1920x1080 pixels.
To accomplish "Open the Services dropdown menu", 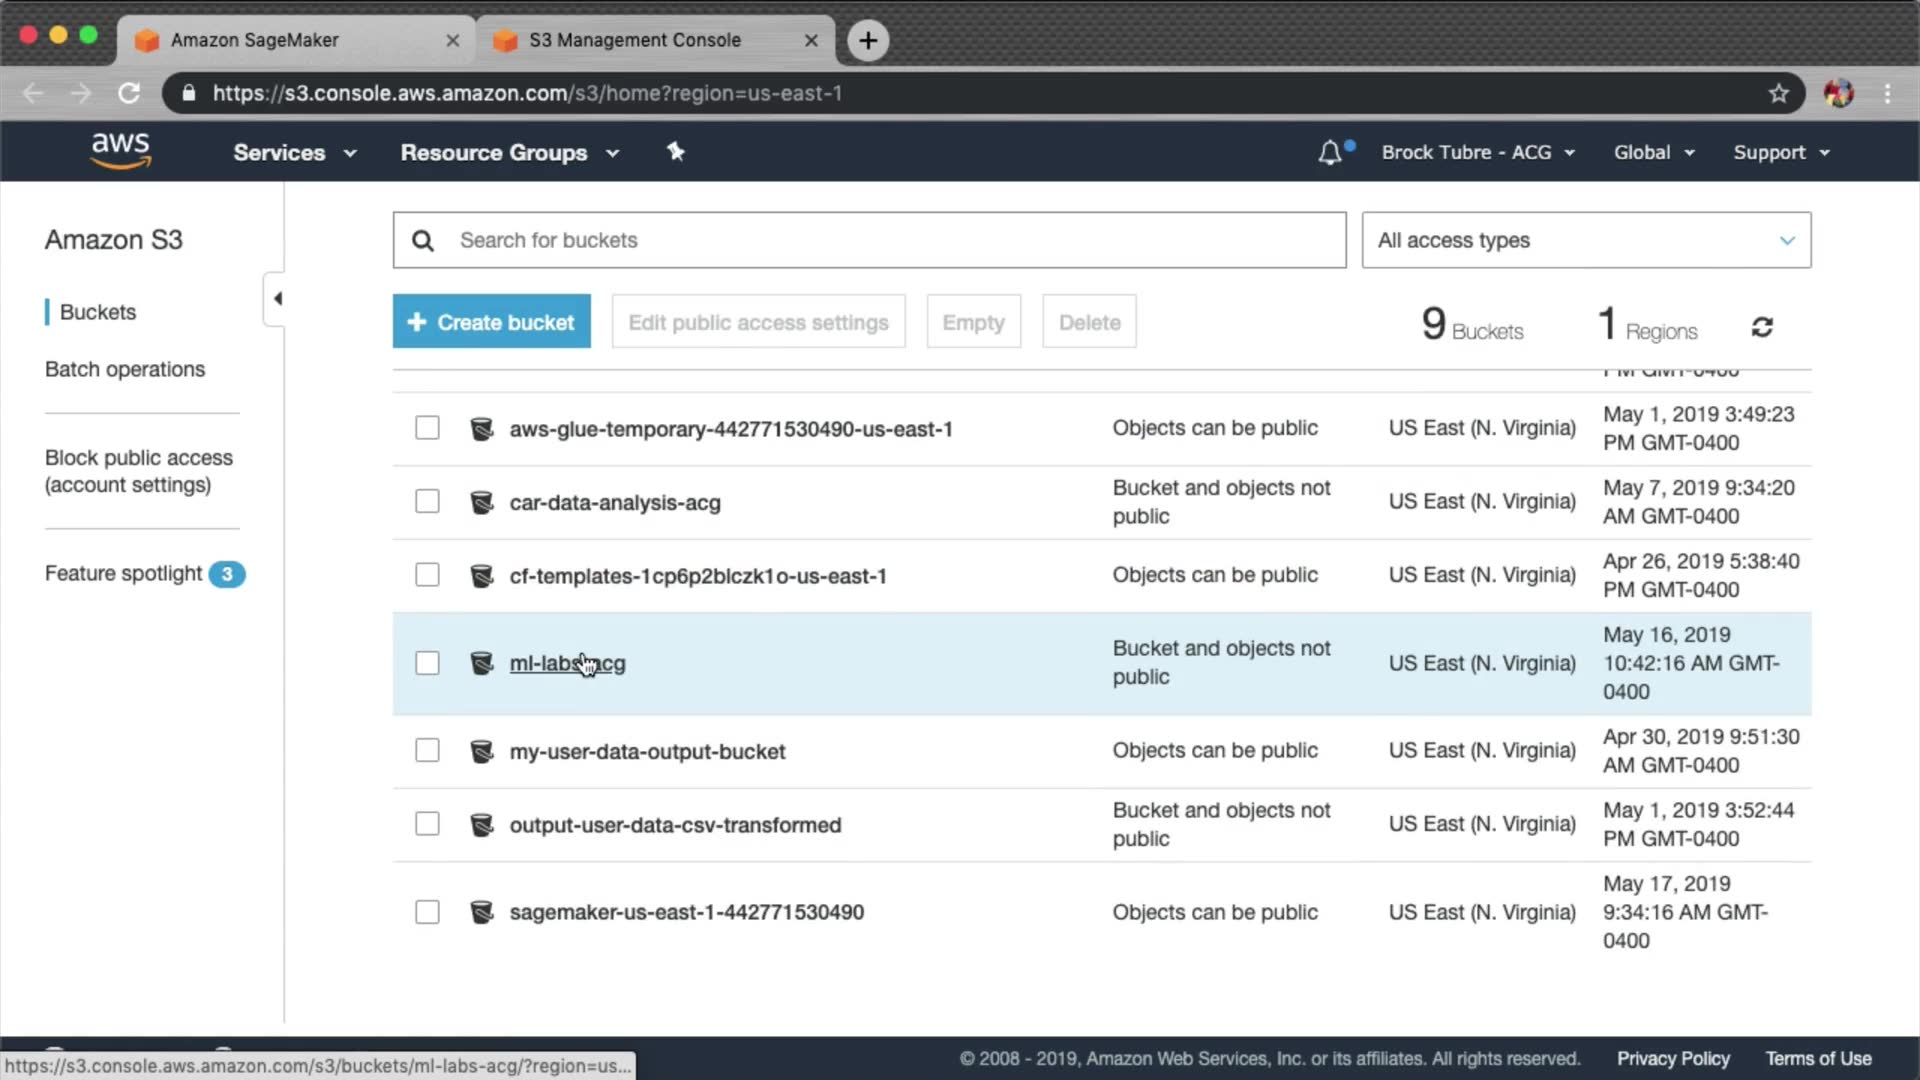I will (x=294, y=153).
